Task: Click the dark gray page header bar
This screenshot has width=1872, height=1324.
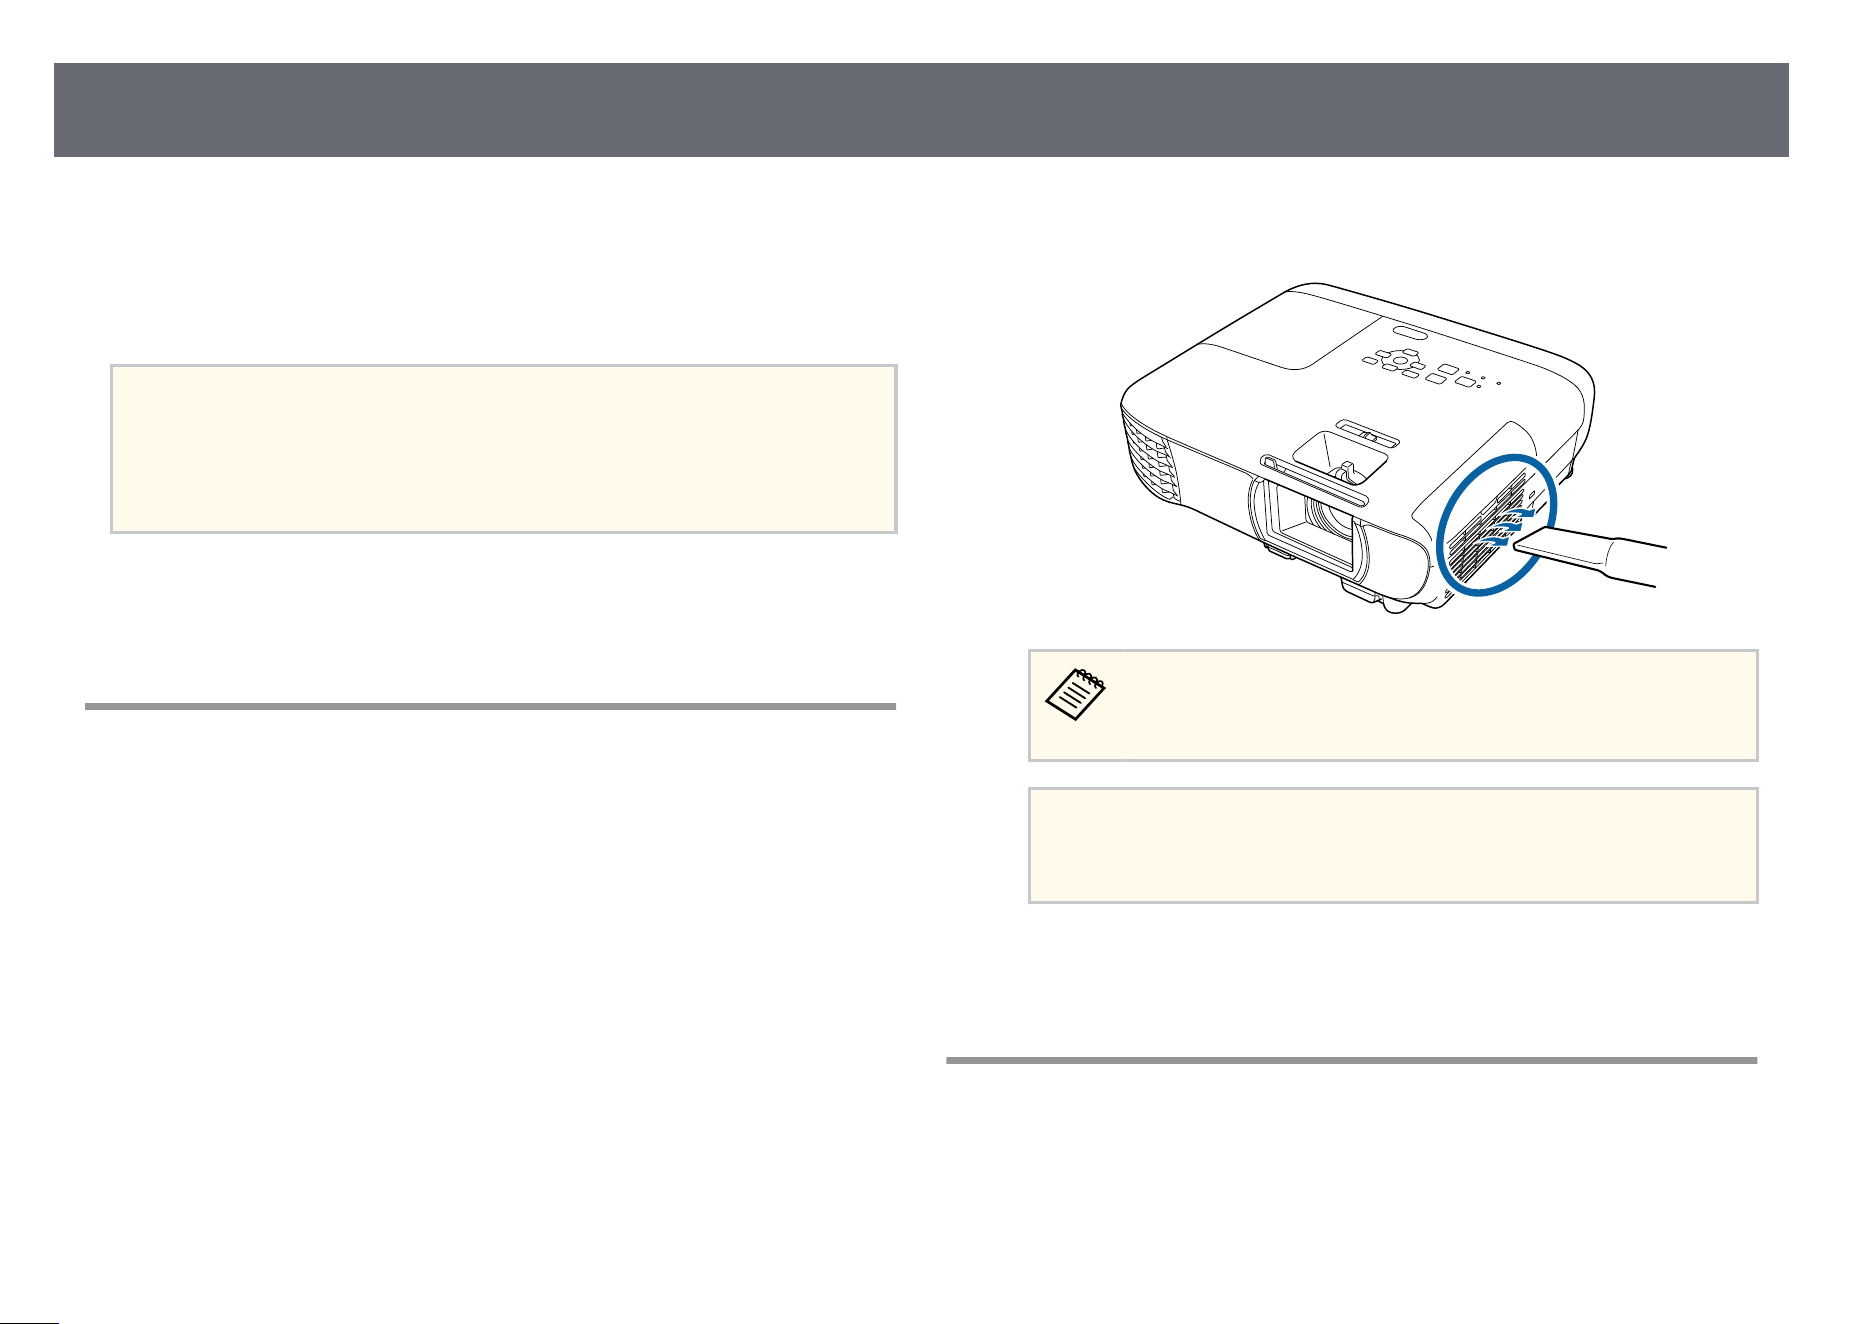Action: [921, 110]
